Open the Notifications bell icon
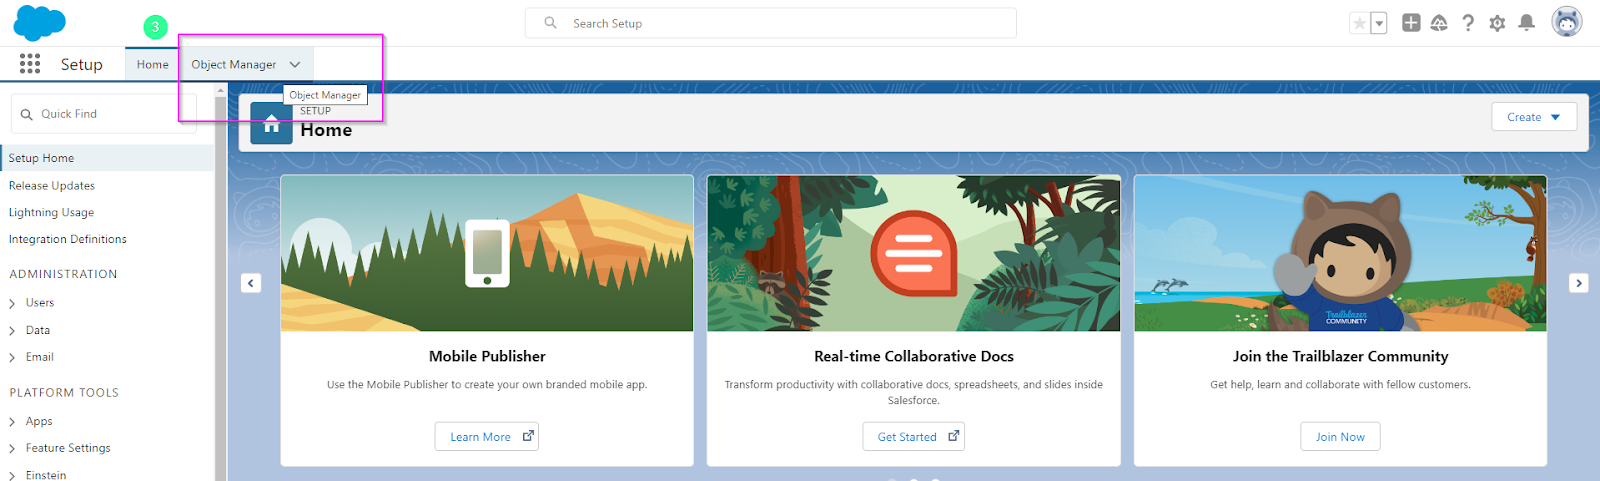1600x481 pixels. 1526,23
